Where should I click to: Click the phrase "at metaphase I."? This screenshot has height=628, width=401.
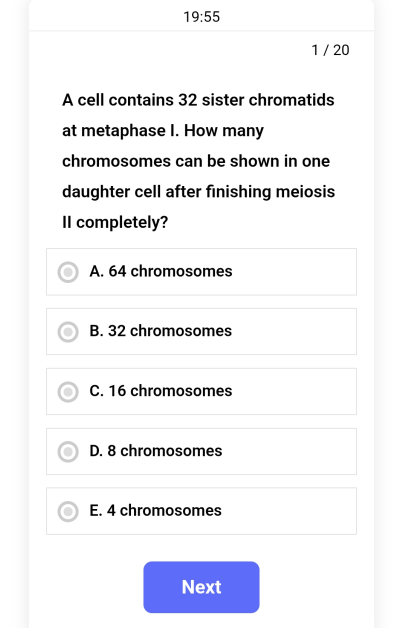[x=121, y=131]
